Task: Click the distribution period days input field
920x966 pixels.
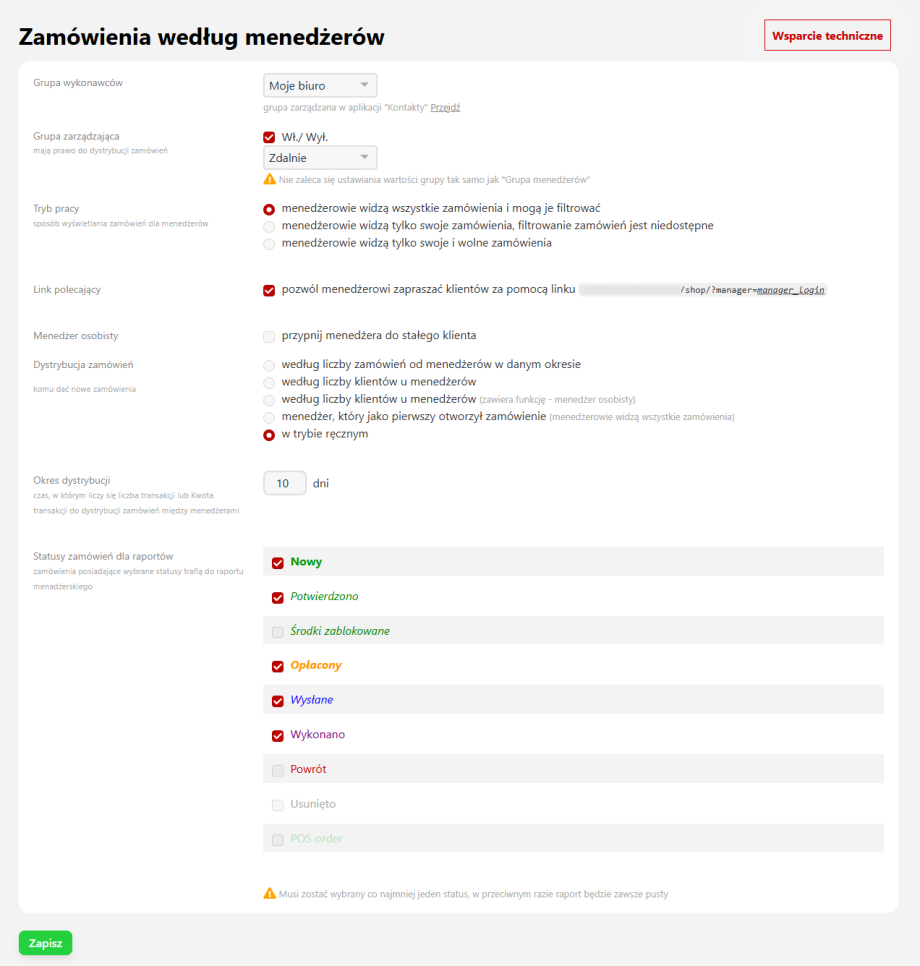Action: click(x=285, y=484)
